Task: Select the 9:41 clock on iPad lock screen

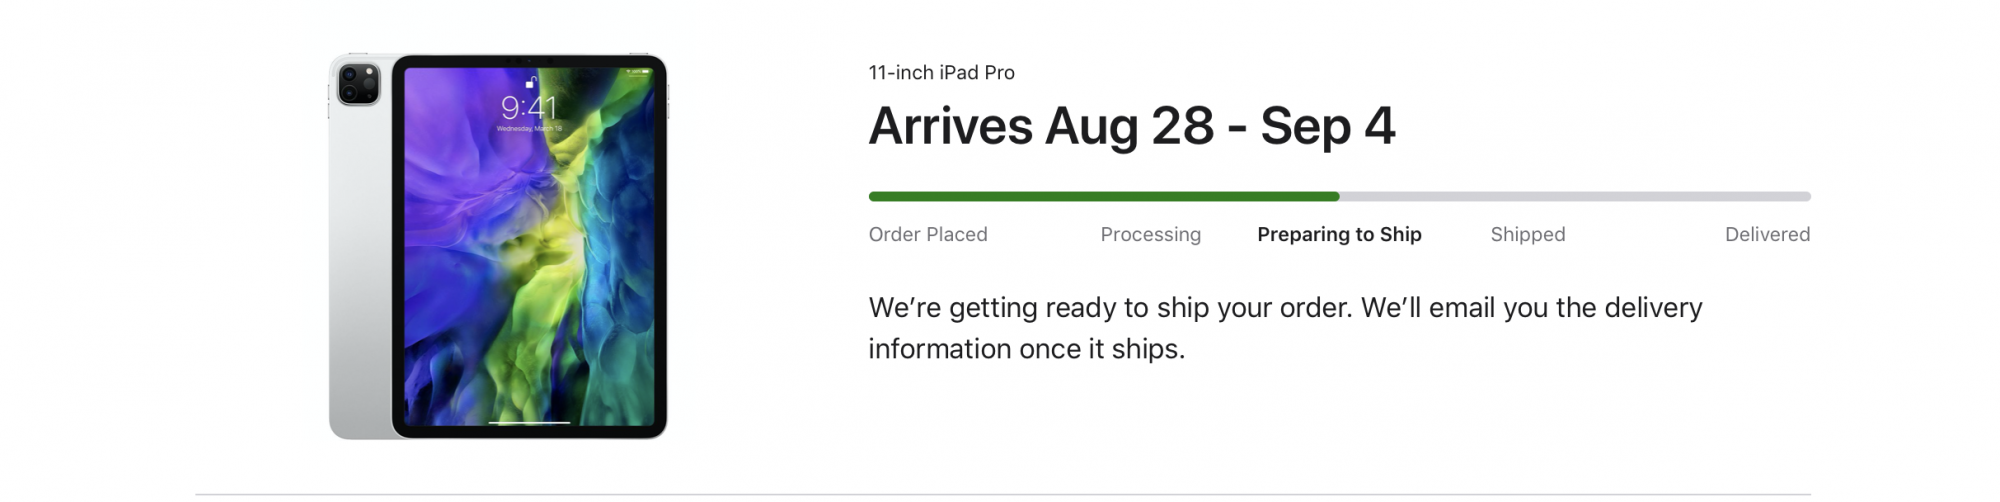Action: 529,107
